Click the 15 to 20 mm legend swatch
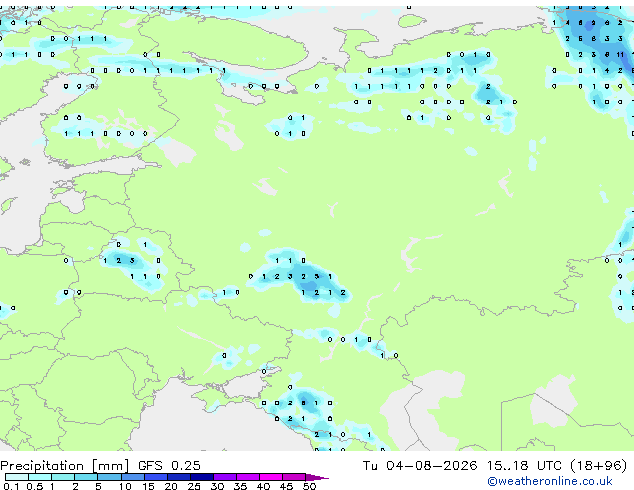Screen dimensions: 634x490 pyautogui.click(x=155, y=477)
